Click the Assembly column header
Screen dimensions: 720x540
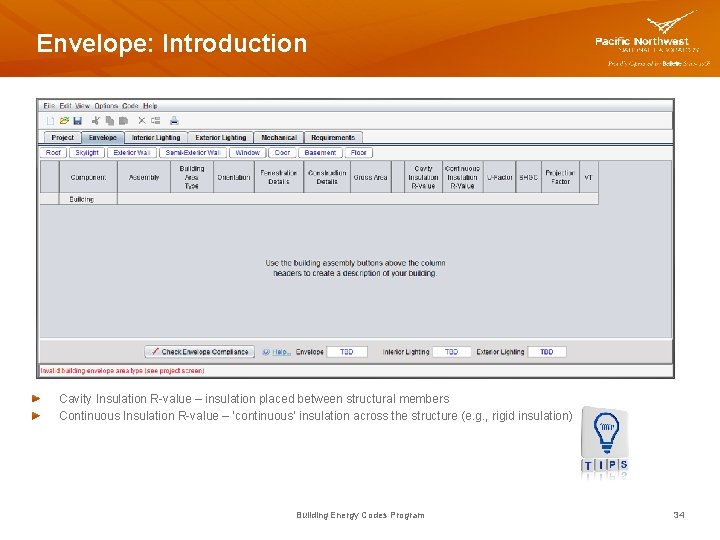click(144, 177)
